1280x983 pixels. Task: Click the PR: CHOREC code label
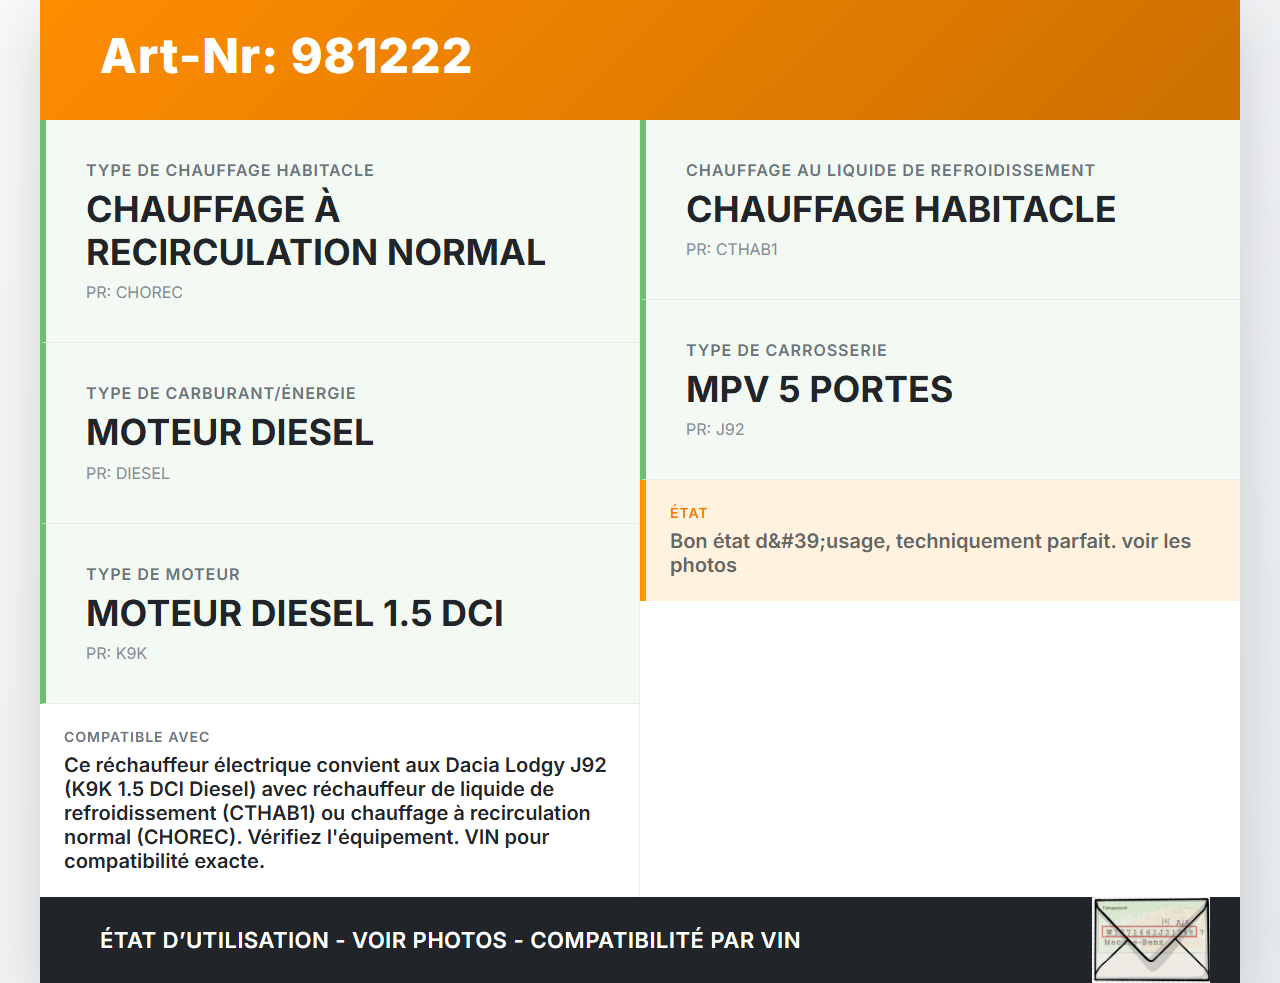[134, 292]
